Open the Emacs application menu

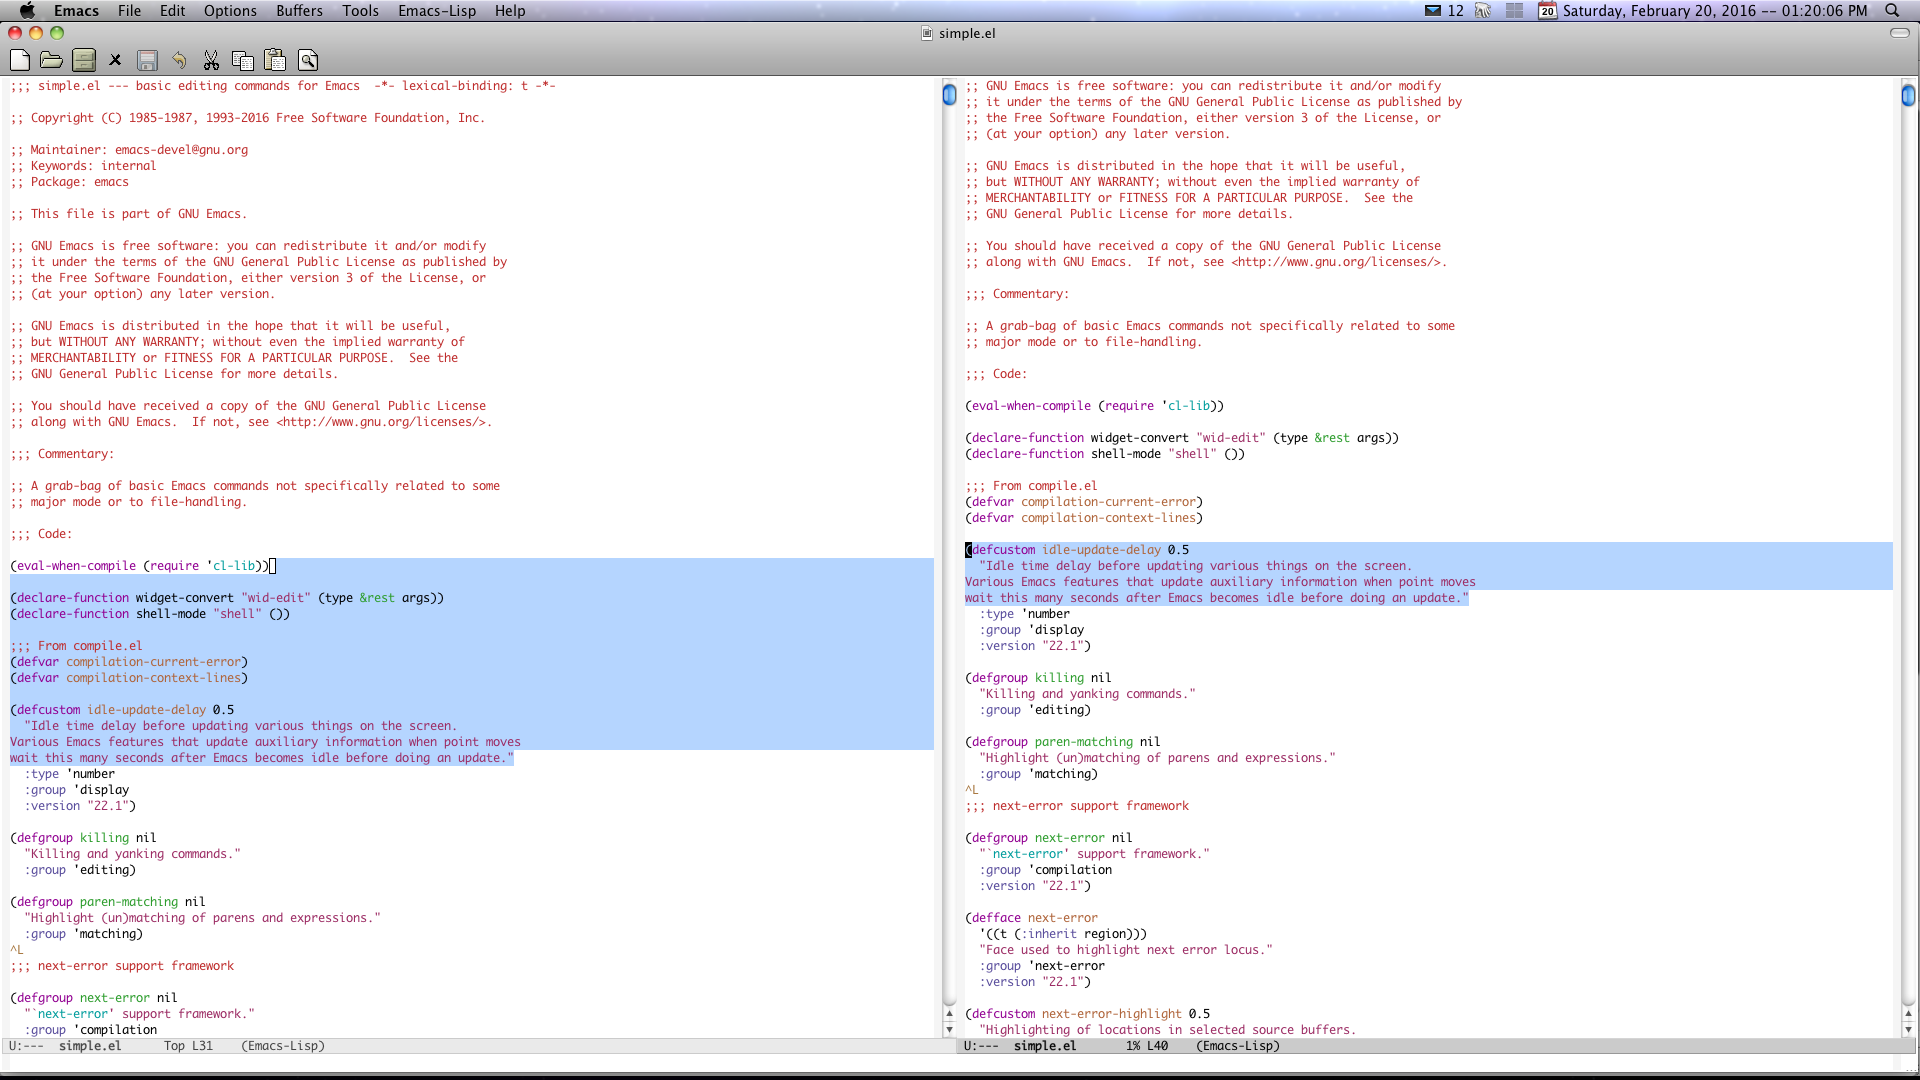tap(76, 10)
